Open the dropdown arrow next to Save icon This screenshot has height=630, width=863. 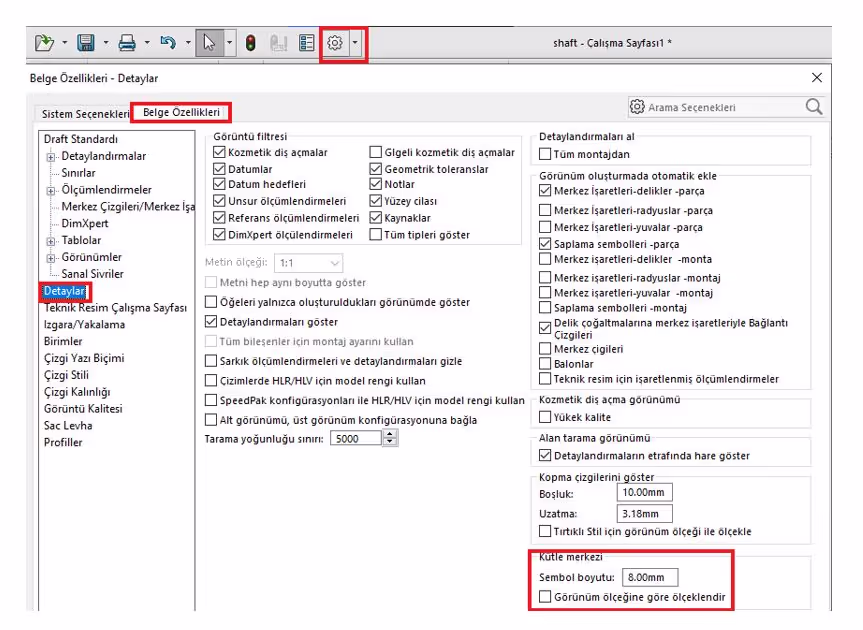(x=106, y=42)
